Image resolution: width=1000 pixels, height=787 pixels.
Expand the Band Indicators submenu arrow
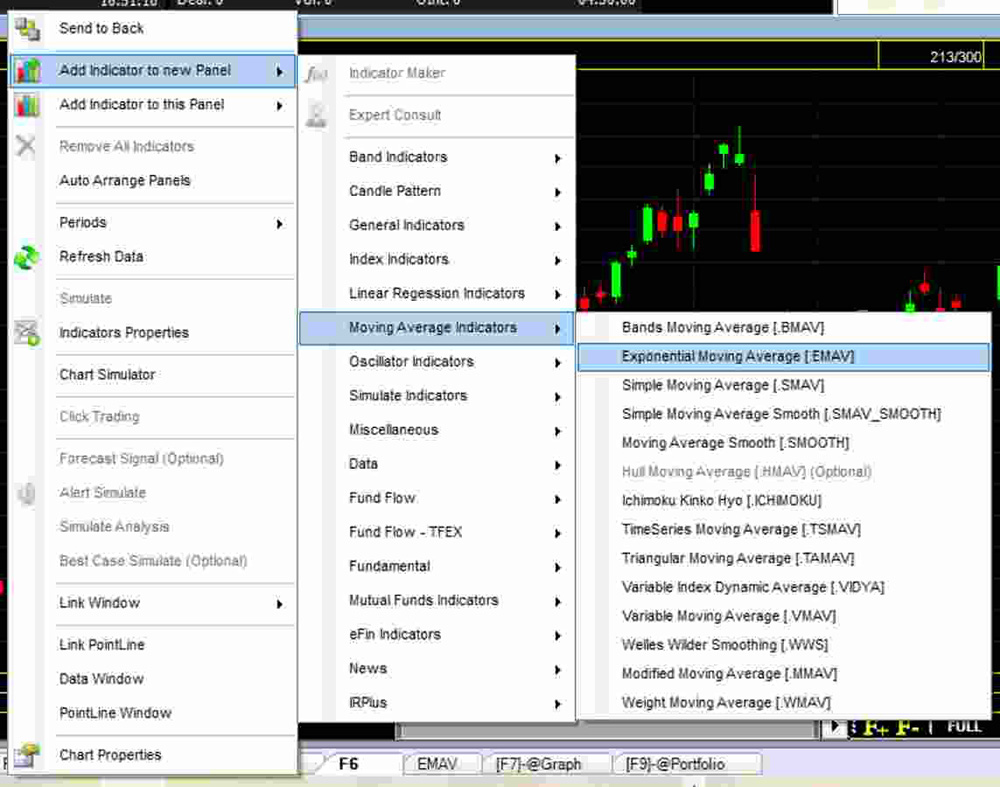(x=558, y=158)
